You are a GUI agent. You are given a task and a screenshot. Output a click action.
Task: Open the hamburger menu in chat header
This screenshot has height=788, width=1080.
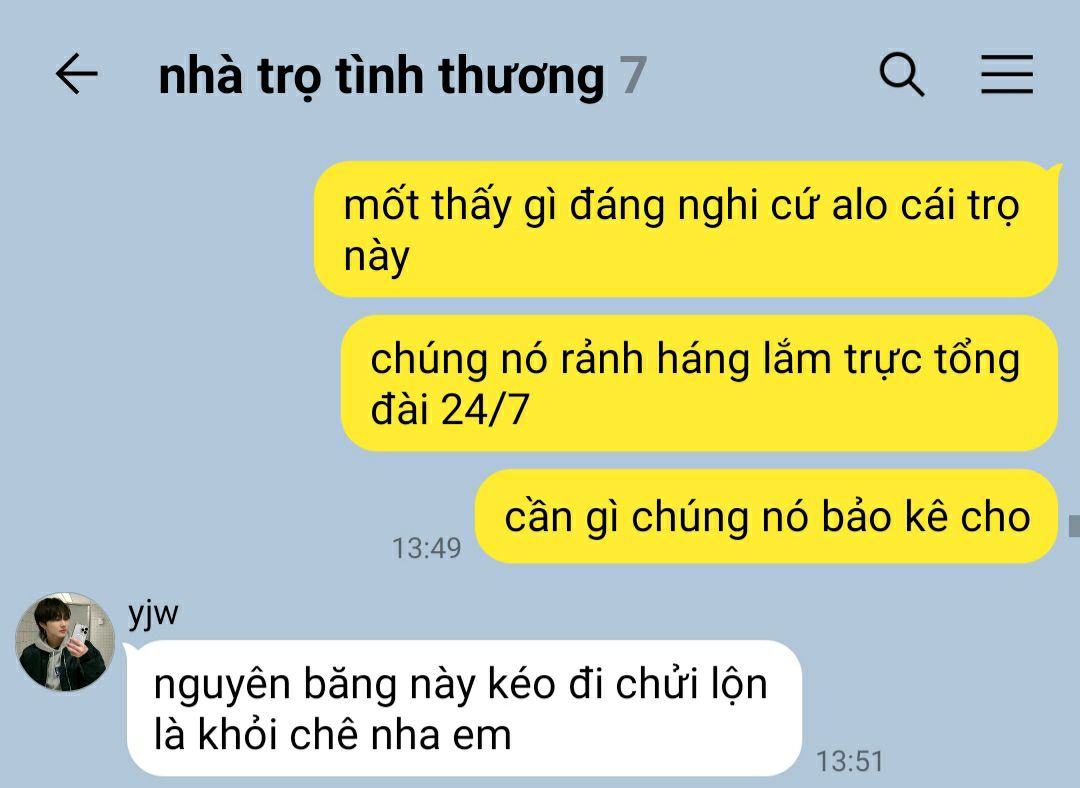point(1006,74)
